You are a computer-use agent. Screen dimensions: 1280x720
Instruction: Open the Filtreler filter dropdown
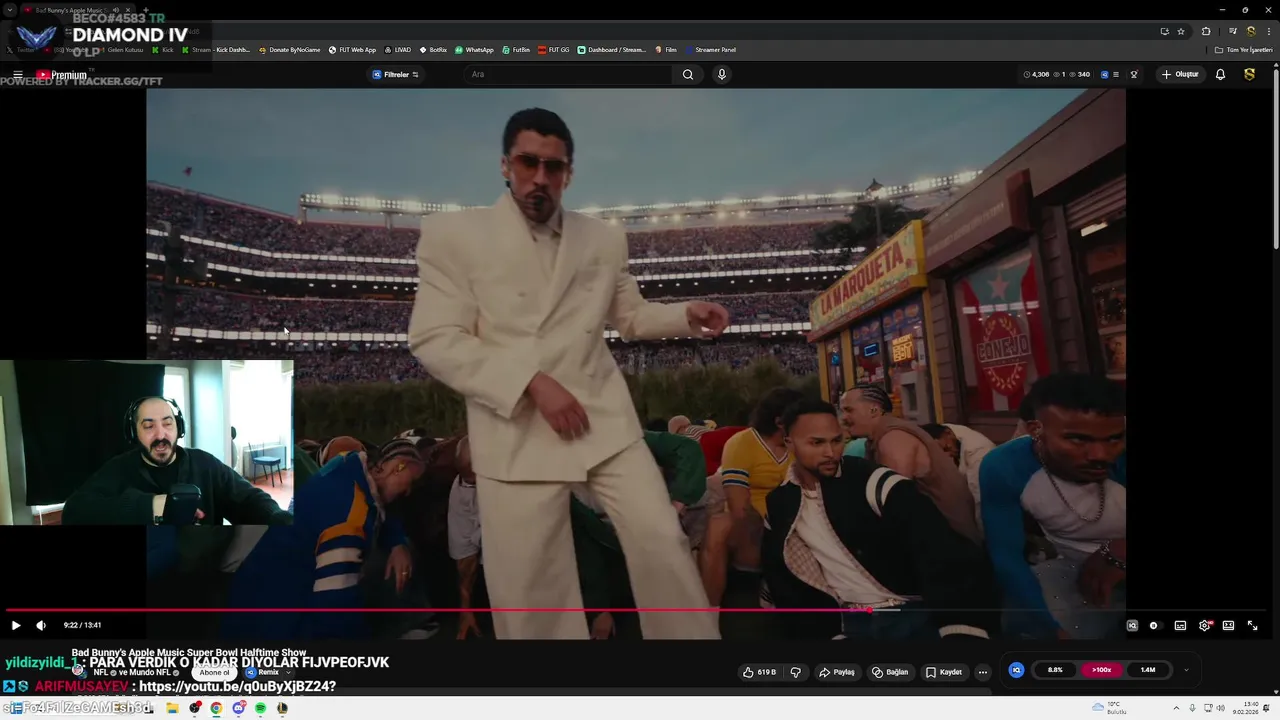coord(396,74)
